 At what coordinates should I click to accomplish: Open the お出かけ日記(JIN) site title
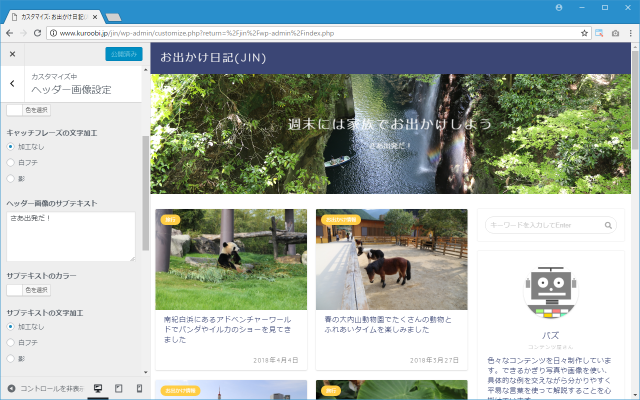[x=213, y=58]
